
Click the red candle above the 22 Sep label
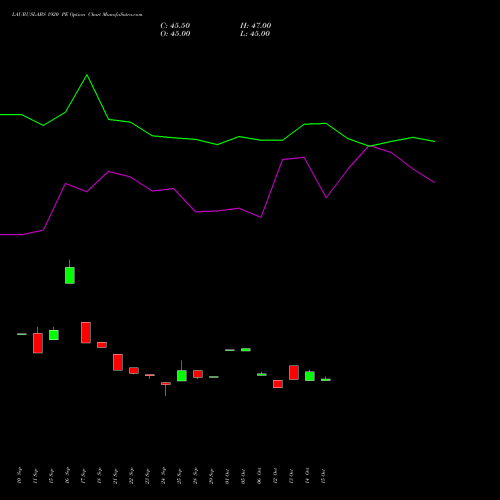[134, 370]
